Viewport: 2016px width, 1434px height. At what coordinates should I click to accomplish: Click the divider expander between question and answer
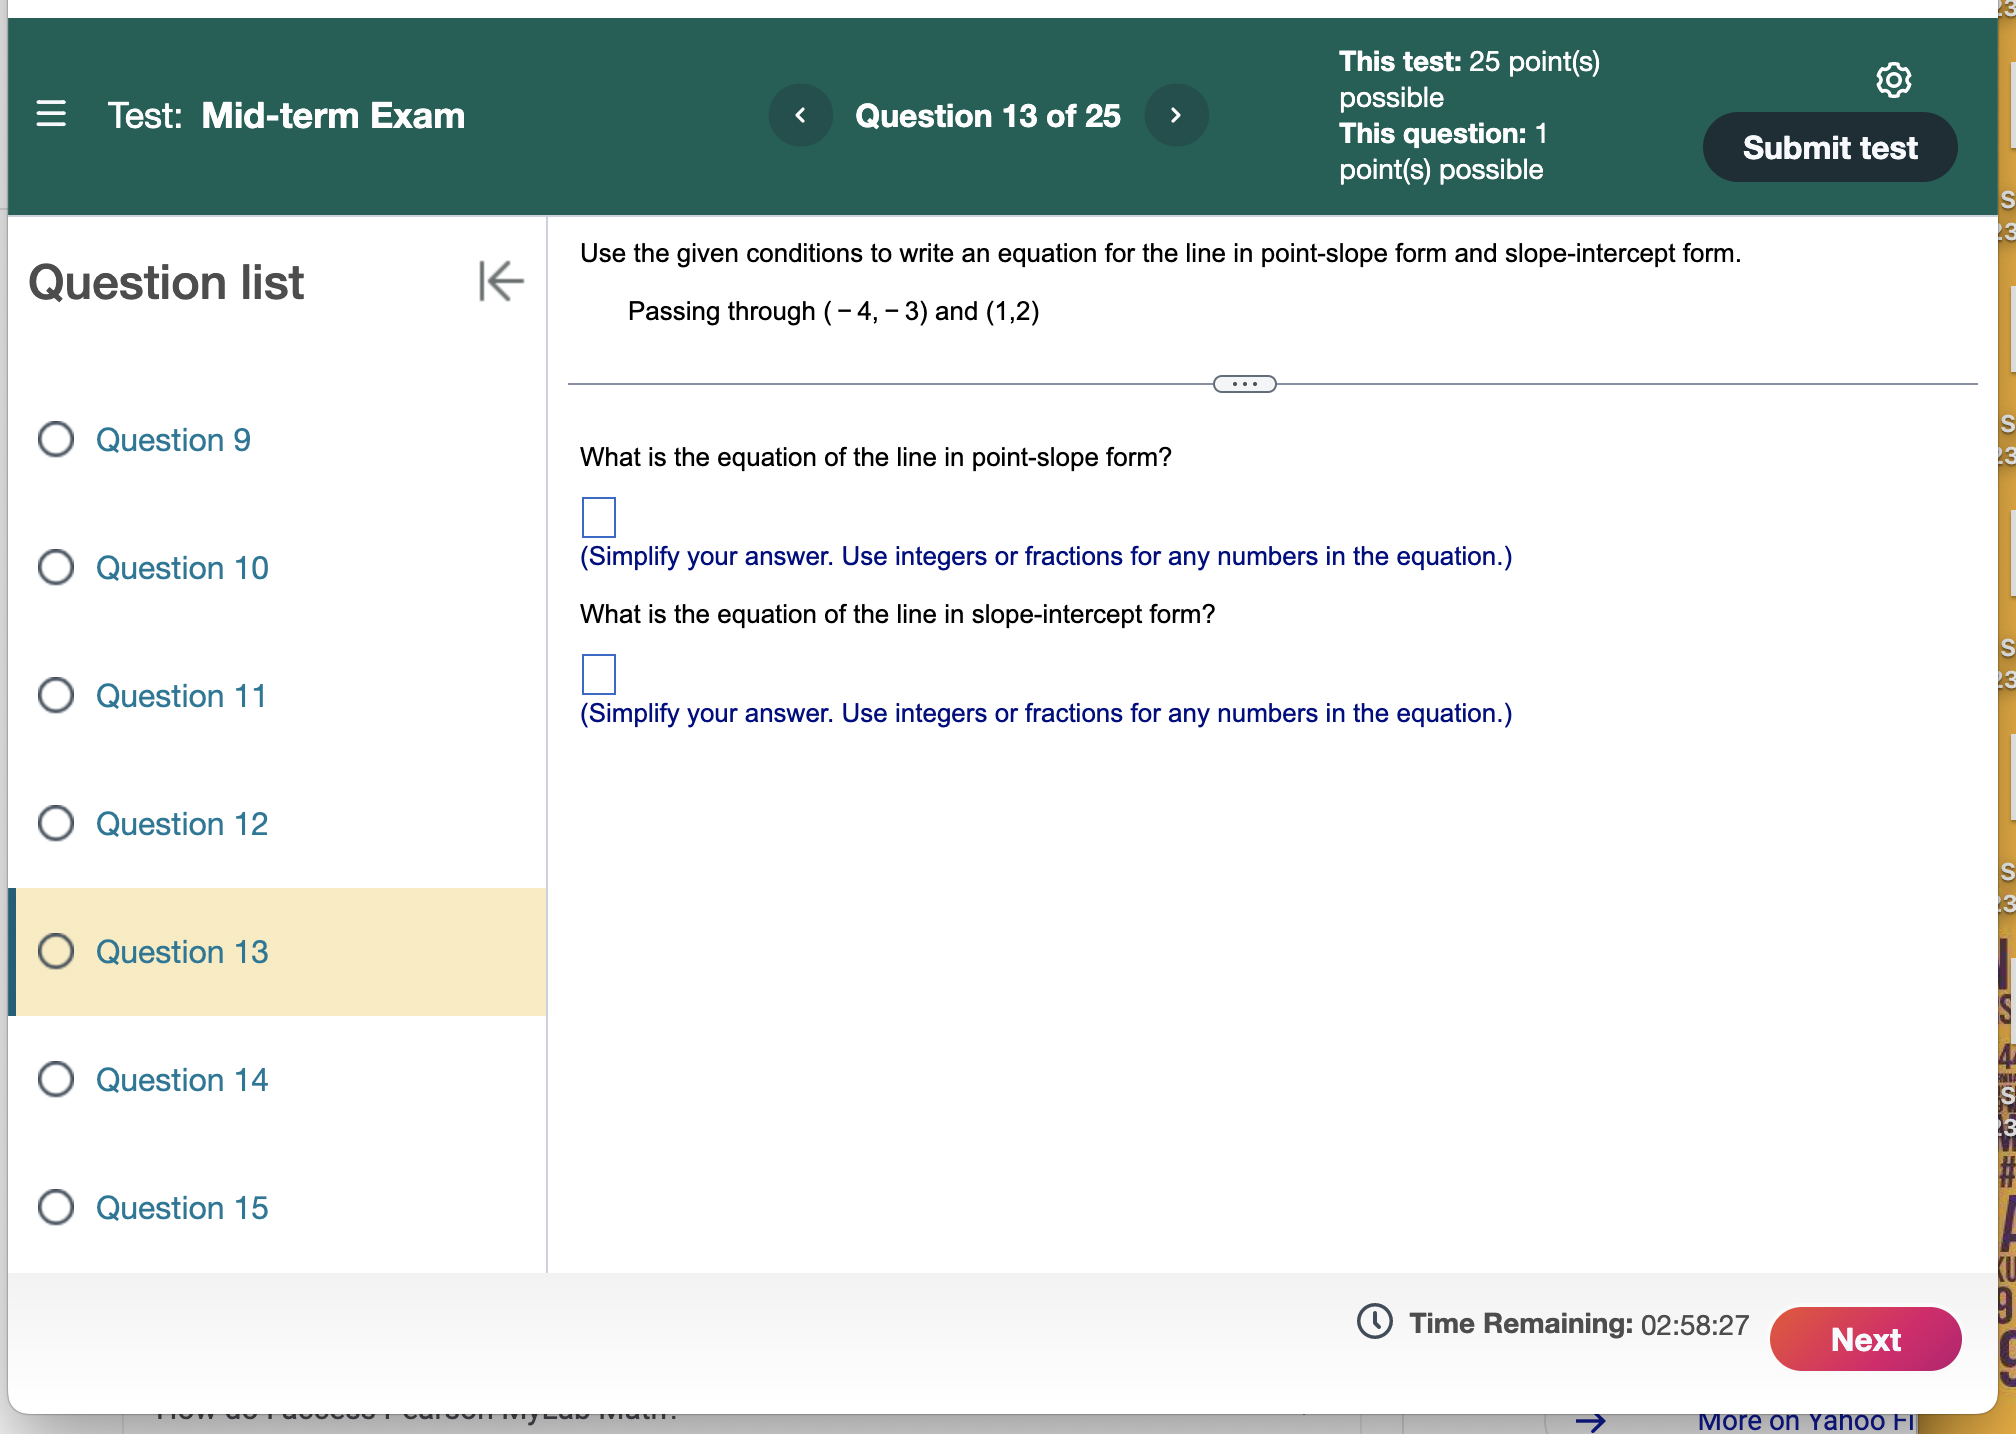pyautogui.click(x=1245, y=383)
